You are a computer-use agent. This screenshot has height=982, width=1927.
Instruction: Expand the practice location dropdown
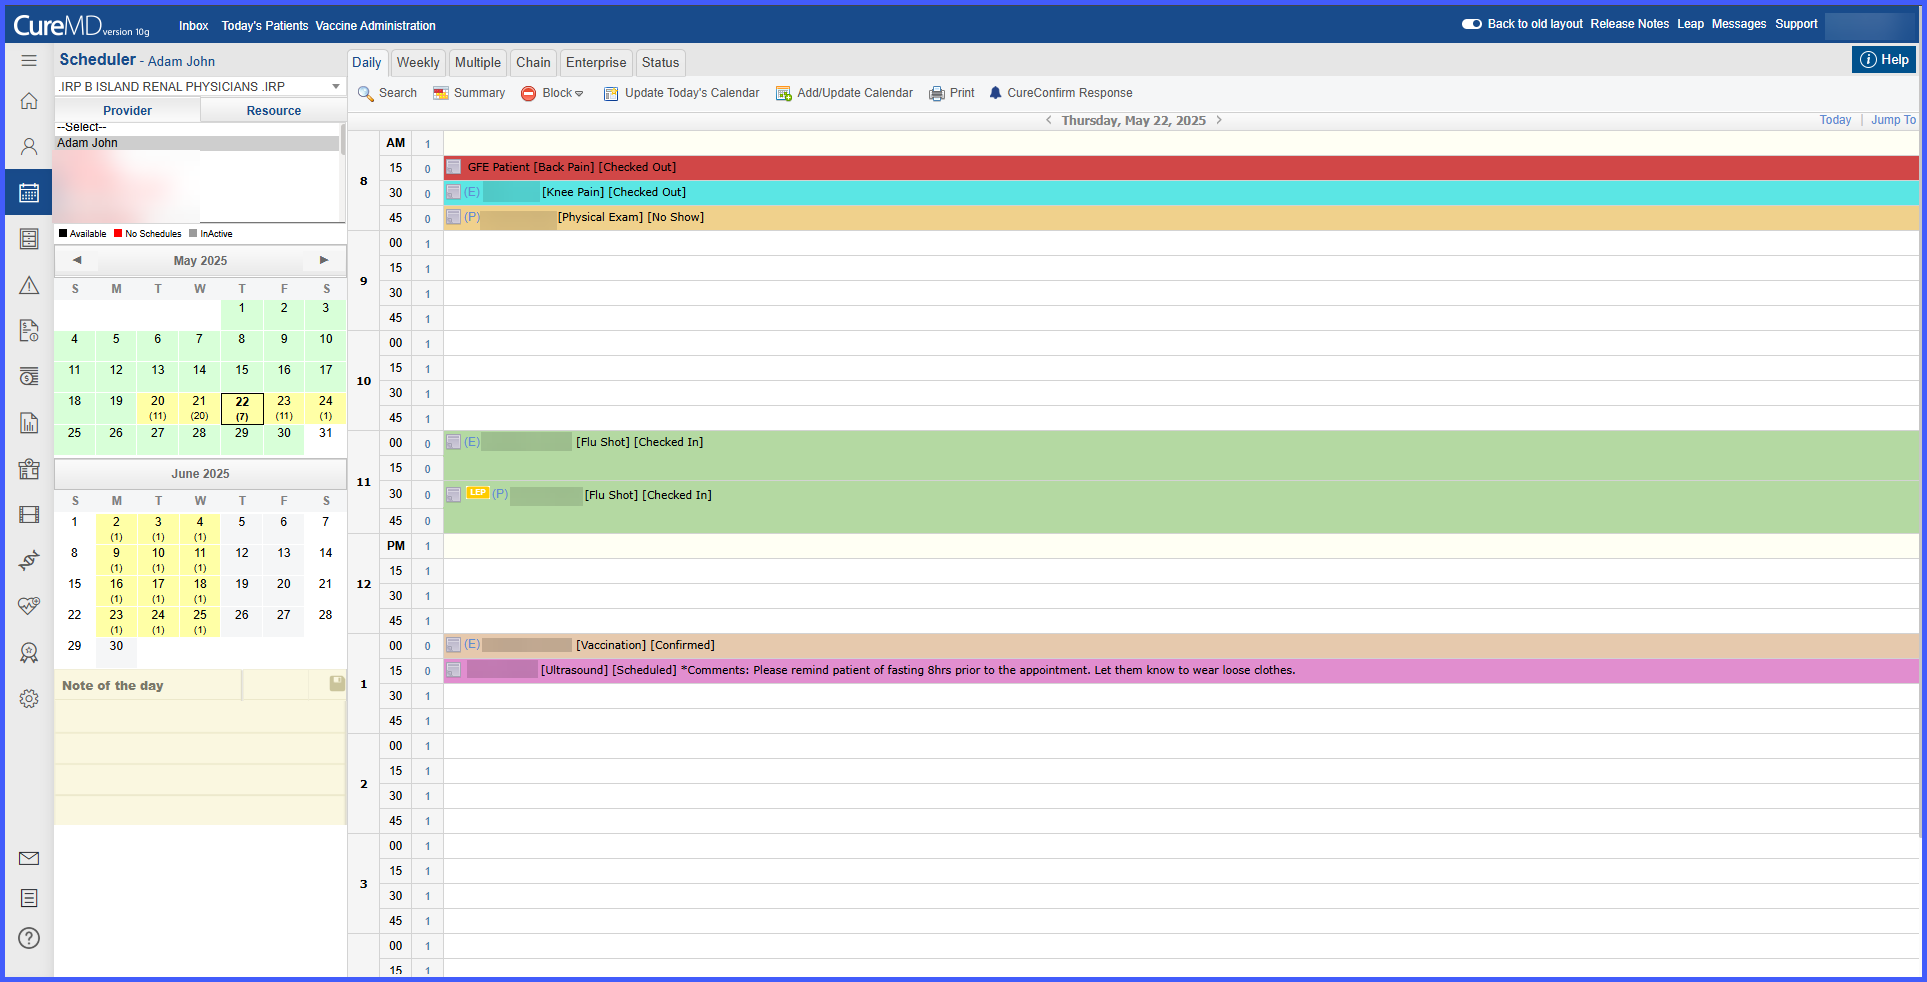336,87
